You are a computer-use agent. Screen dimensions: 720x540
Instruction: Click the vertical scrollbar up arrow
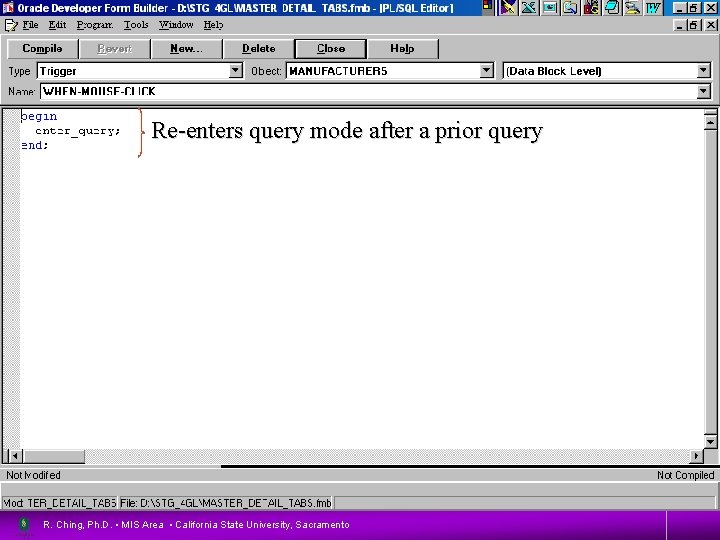tap(710, 123)
